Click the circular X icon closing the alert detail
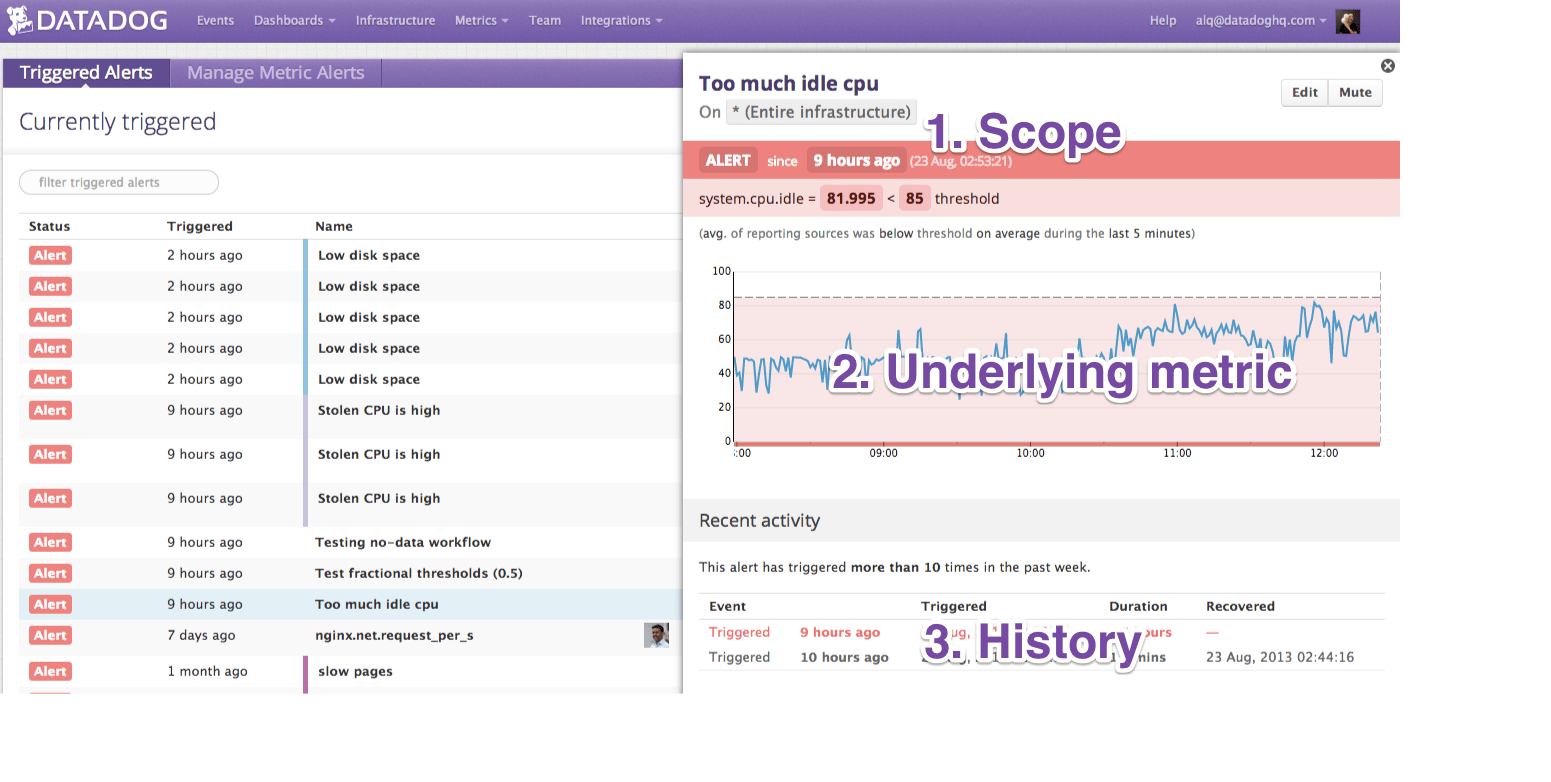 point(1388,65)
